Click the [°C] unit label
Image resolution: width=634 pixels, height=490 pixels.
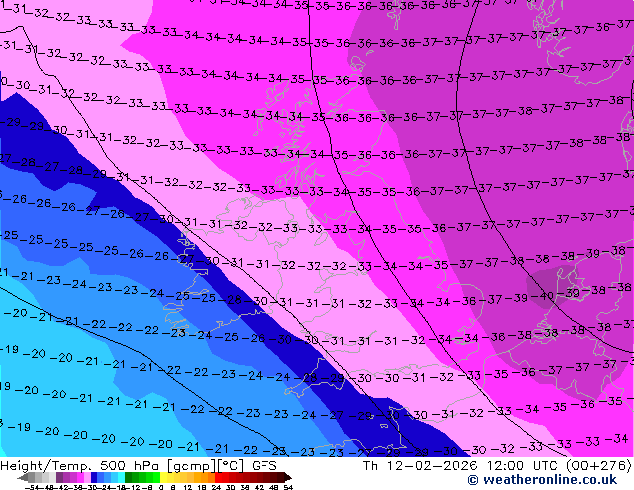coord(231,466)
